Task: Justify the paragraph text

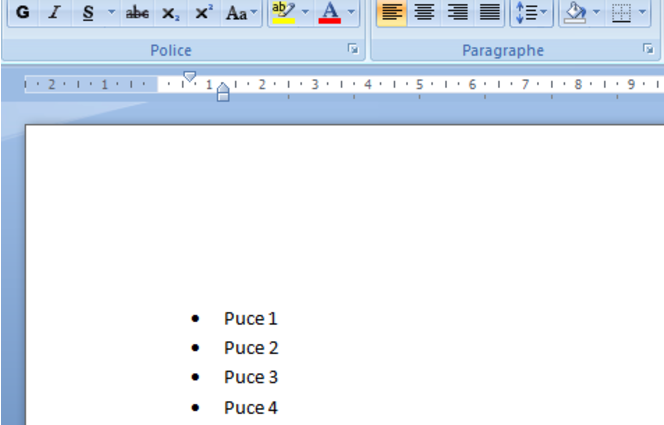Action: (x=489, y=13)
